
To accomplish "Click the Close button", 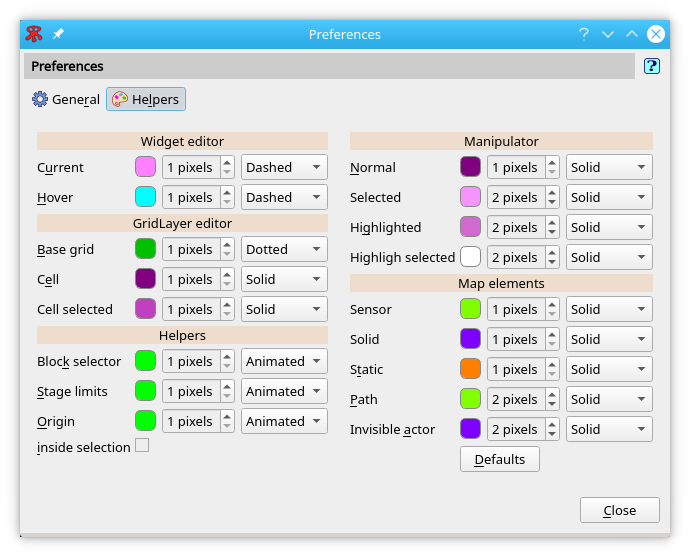I will coord(619,510).
